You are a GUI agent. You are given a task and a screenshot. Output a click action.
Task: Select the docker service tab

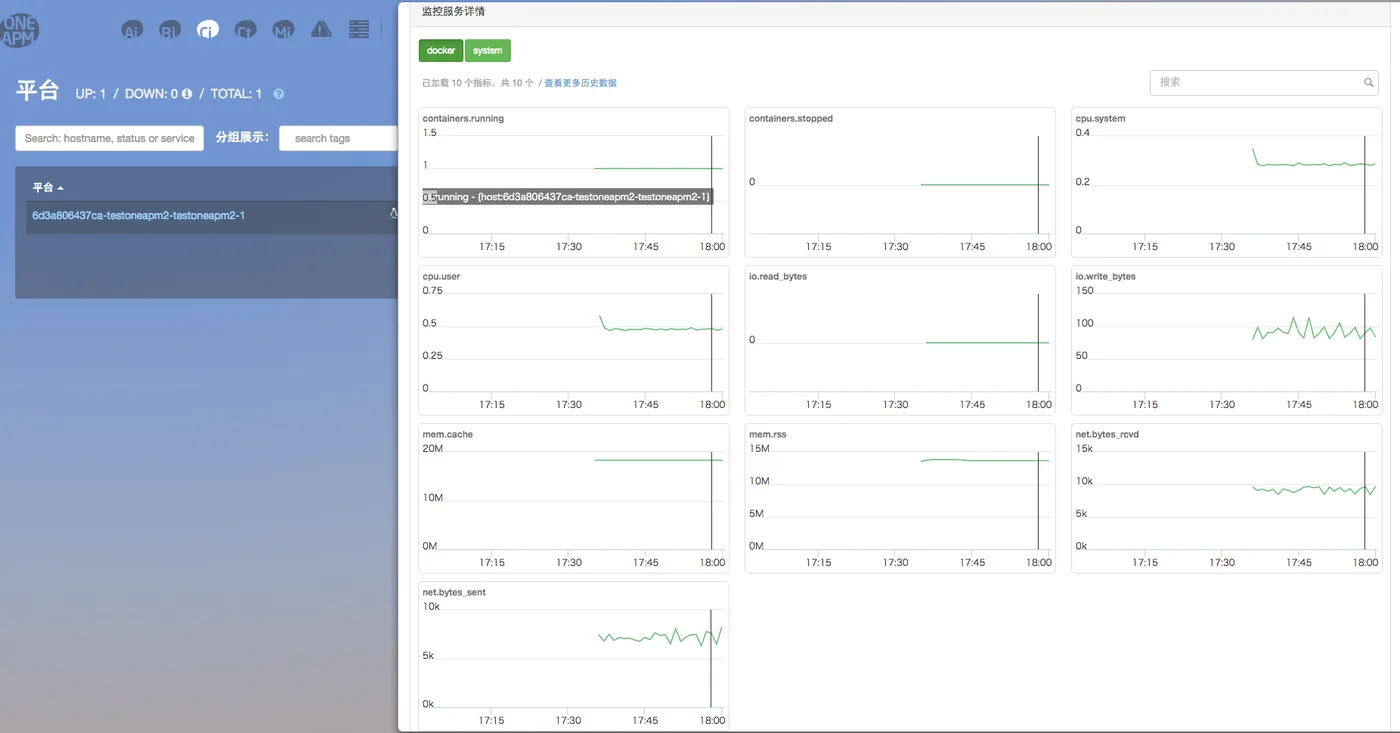click(x=441, y=50)
